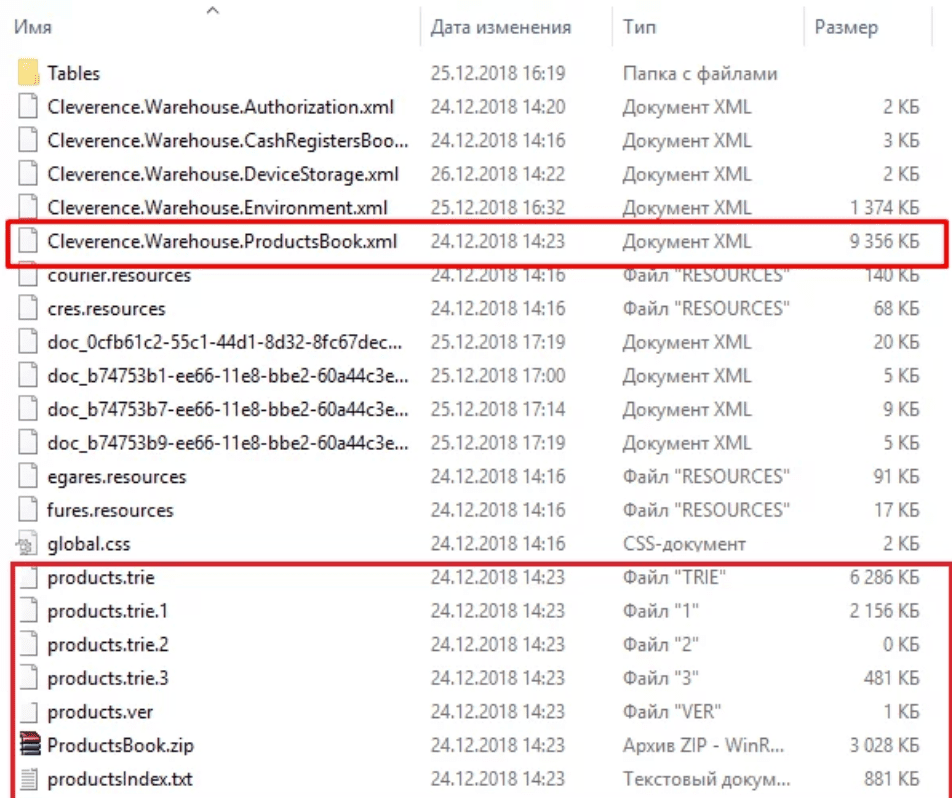This screenshot has height=798, width=952.
Task: Select Cleverence.Warehouse.Environment.xml in the list
Action: (217, 208)
